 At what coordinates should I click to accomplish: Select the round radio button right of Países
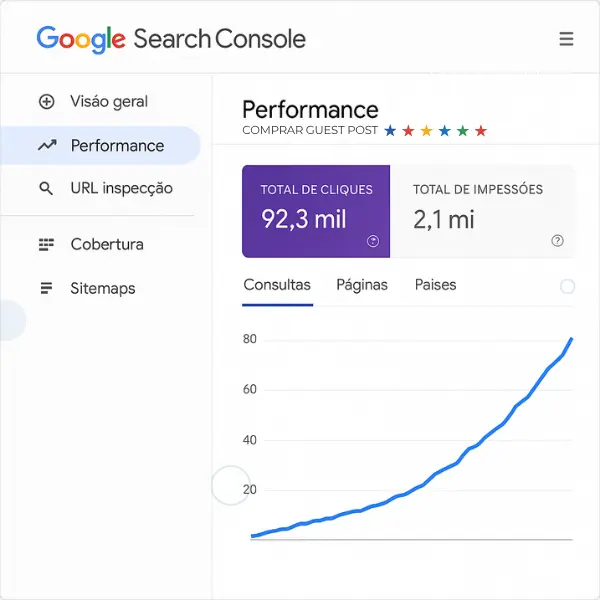pos(567,286)
